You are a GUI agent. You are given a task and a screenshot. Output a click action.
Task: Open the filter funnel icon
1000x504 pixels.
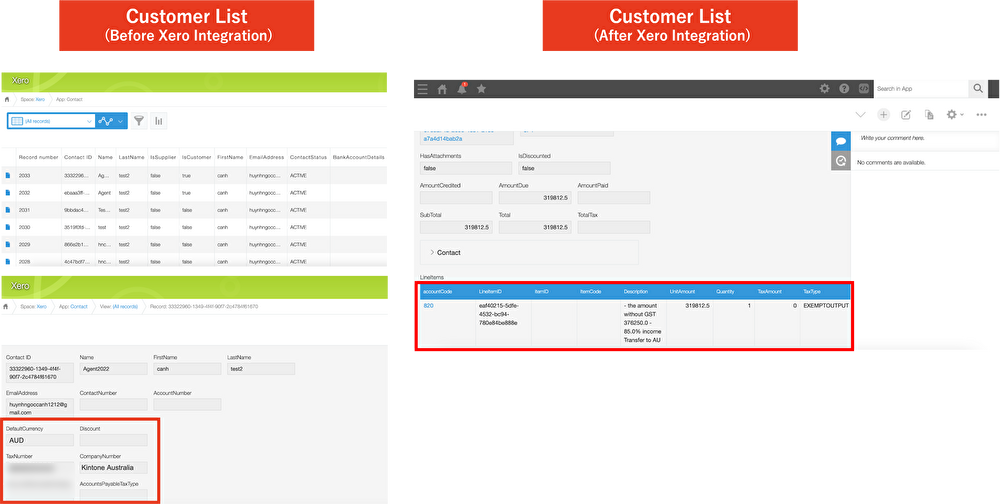coord(138,121)
